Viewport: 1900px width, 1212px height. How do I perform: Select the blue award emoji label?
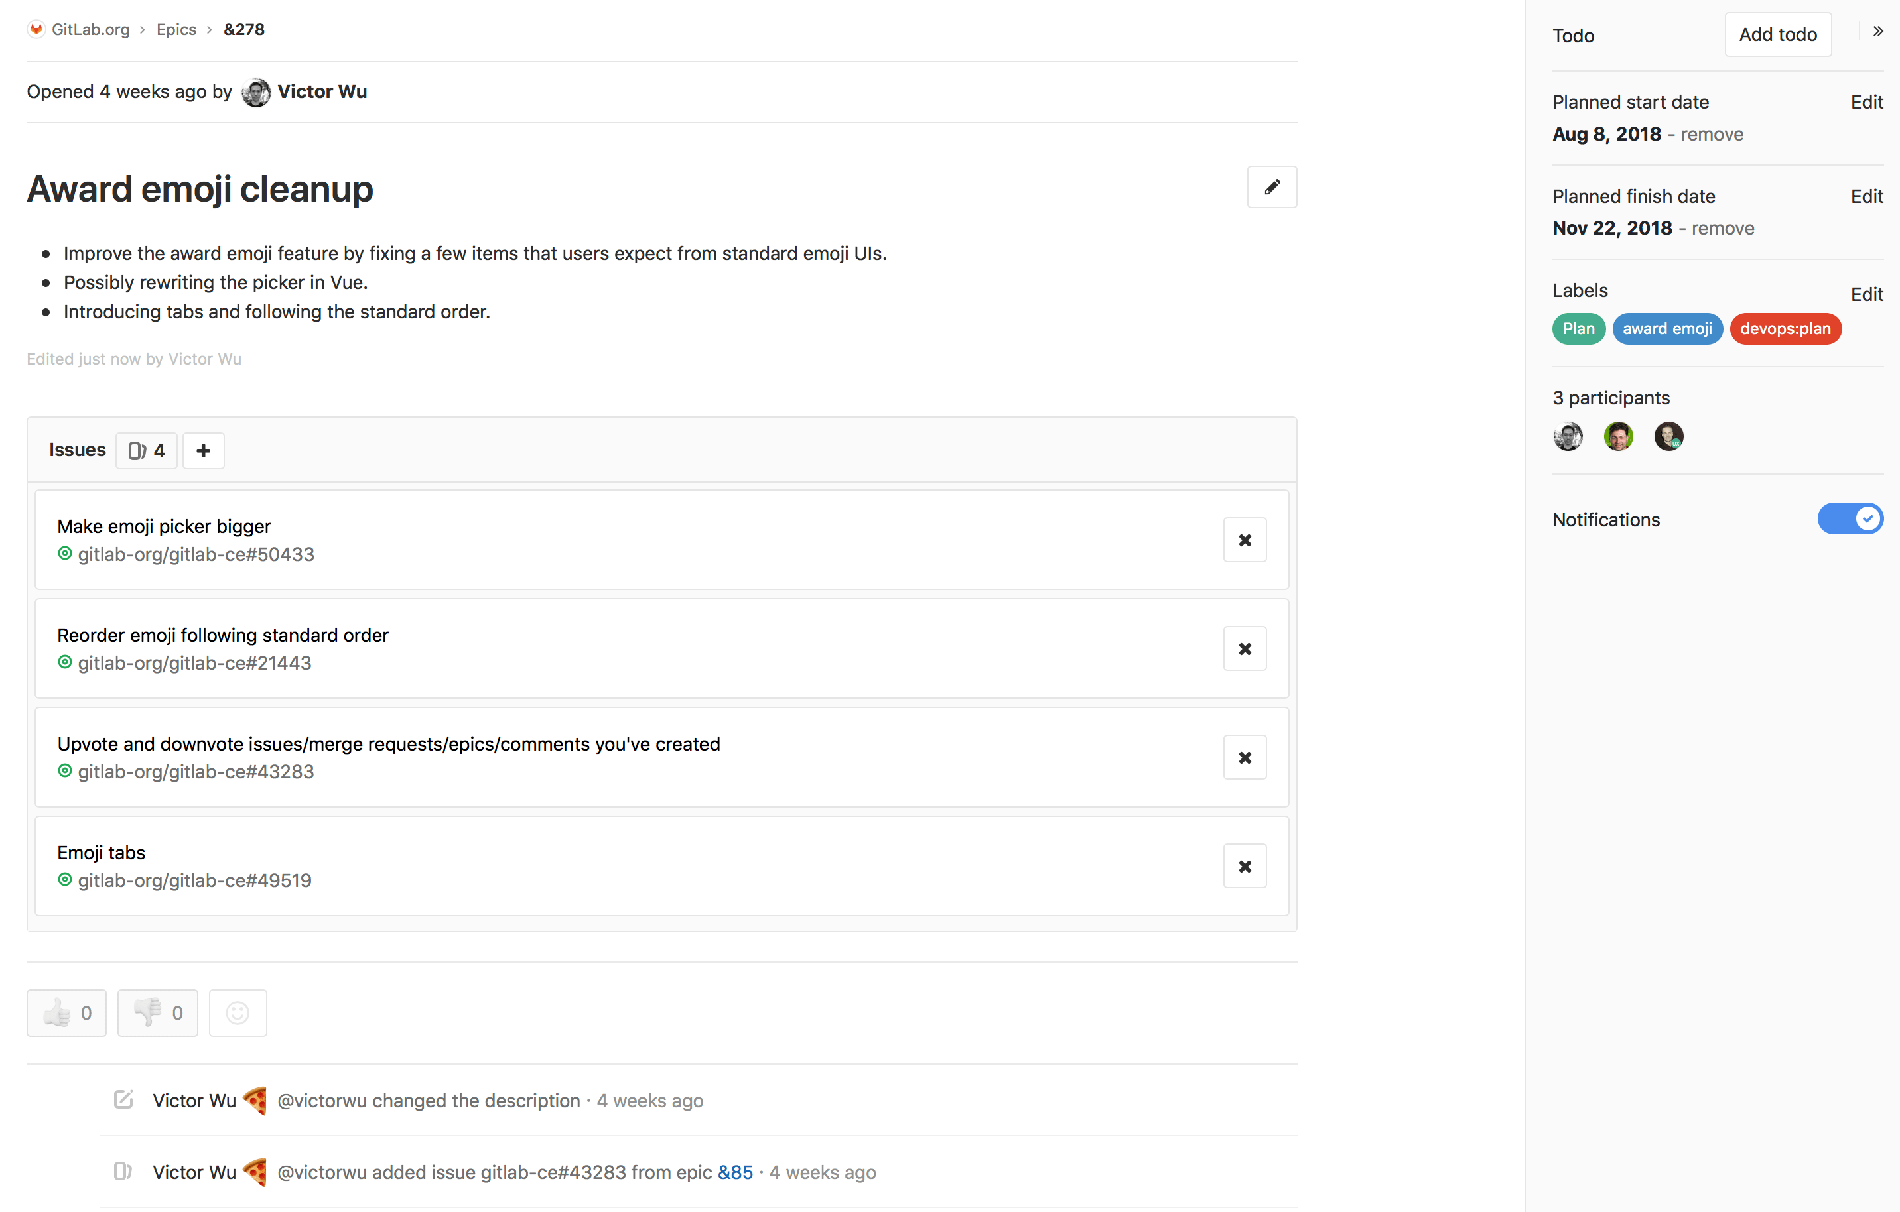[1667, 329]
